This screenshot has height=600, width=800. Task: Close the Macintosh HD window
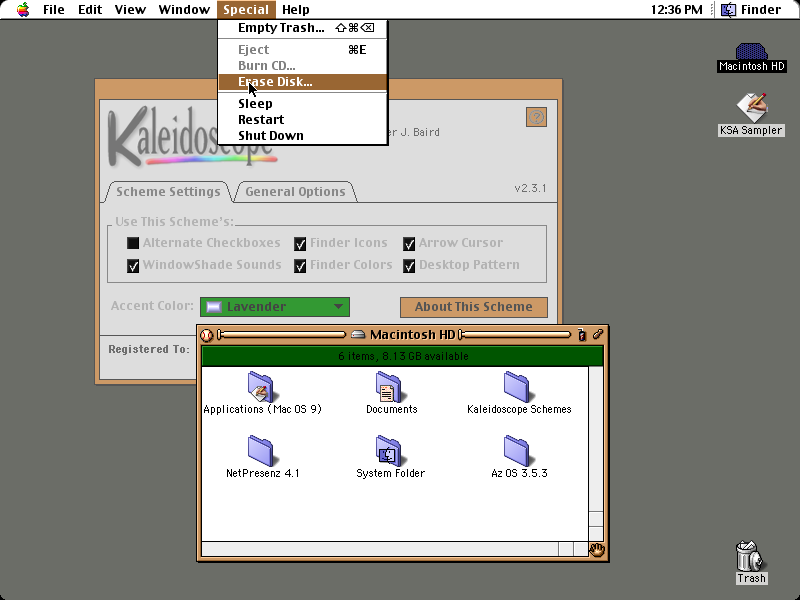coord(207,335)
